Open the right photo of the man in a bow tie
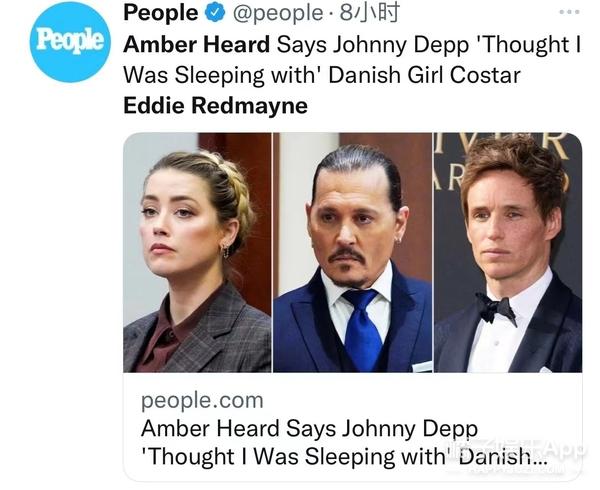Viewport: 600px width, 490px height. pos(508,252)
